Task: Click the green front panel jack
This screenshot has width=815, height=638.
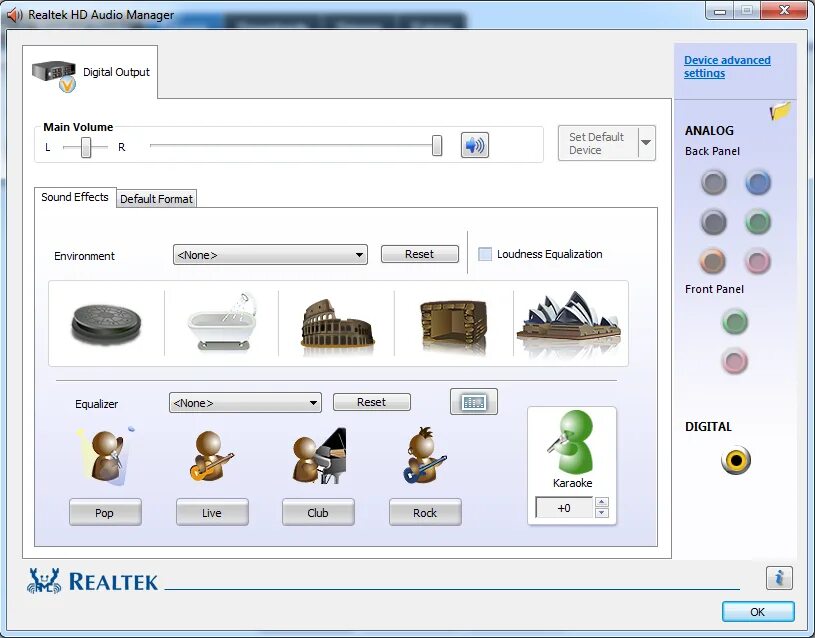Action: 734,322
